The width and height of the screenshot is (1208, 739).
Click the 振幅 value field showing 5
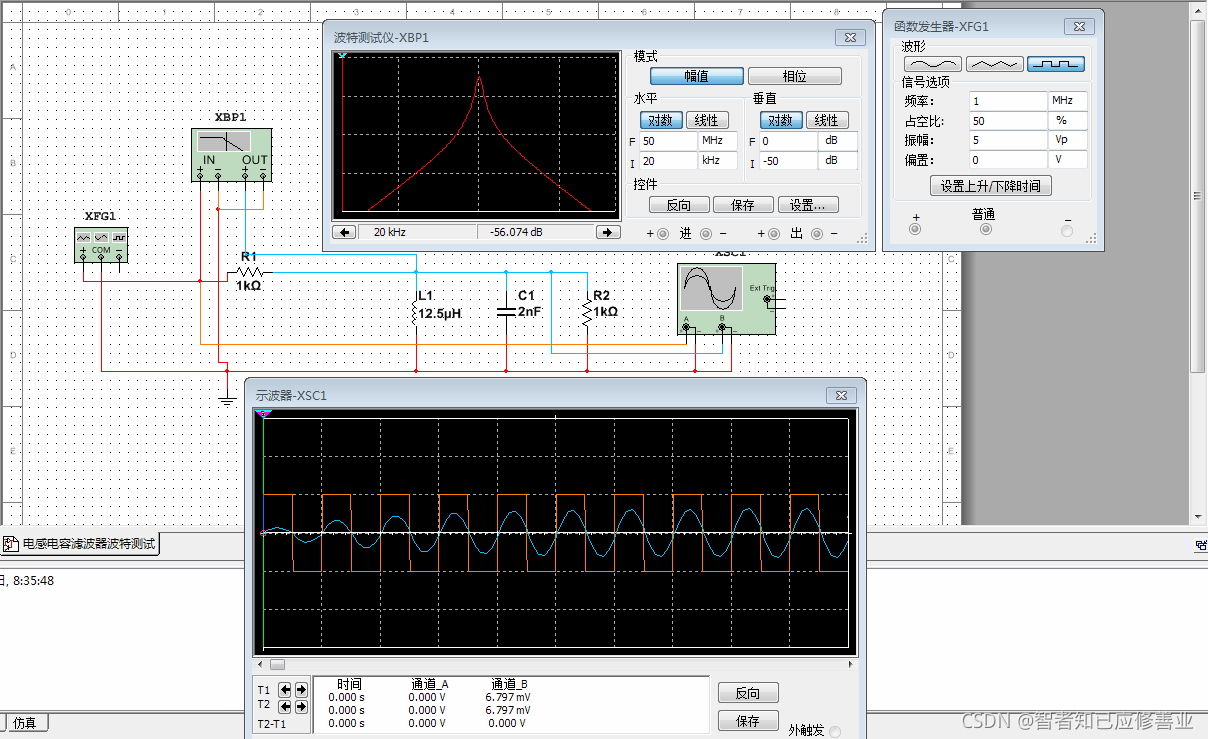pos(1008,140)
